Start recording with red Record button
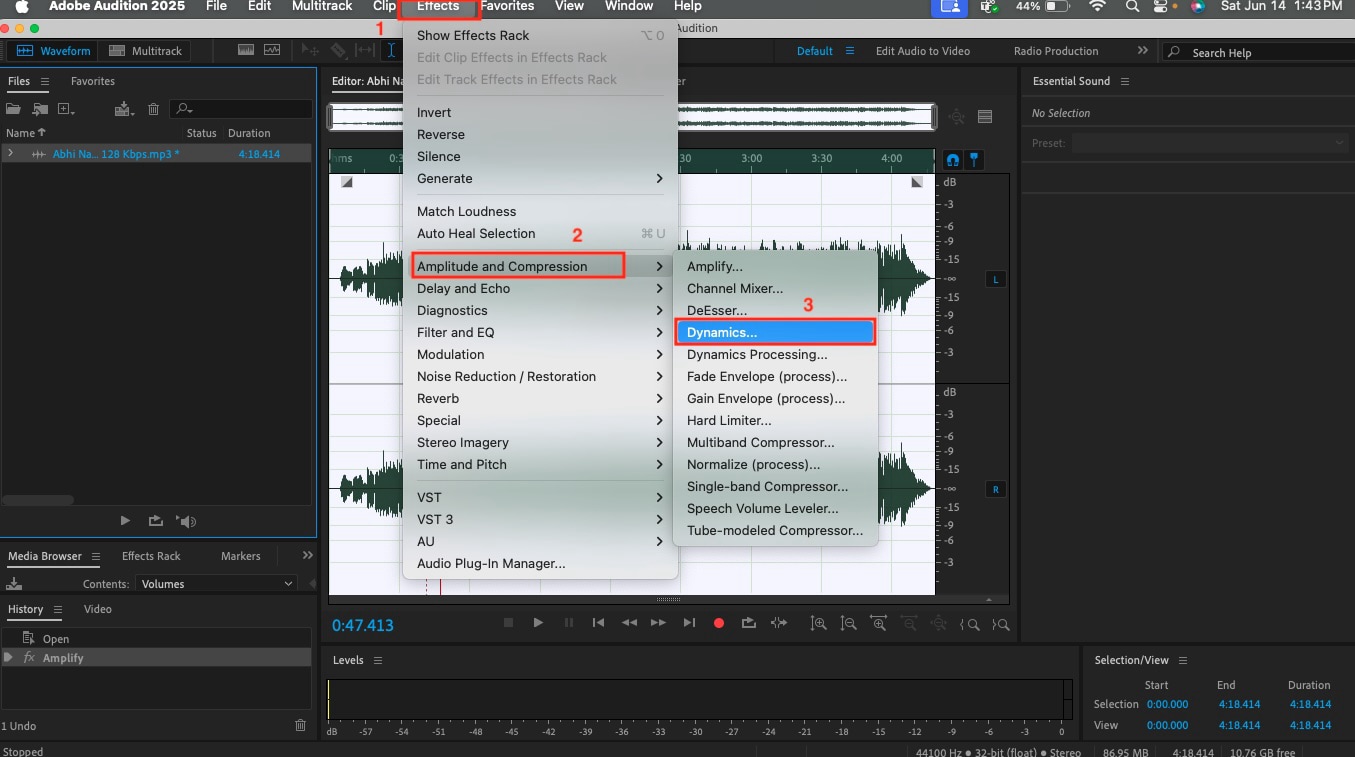Screen dimensions: 1355x757 718,622
